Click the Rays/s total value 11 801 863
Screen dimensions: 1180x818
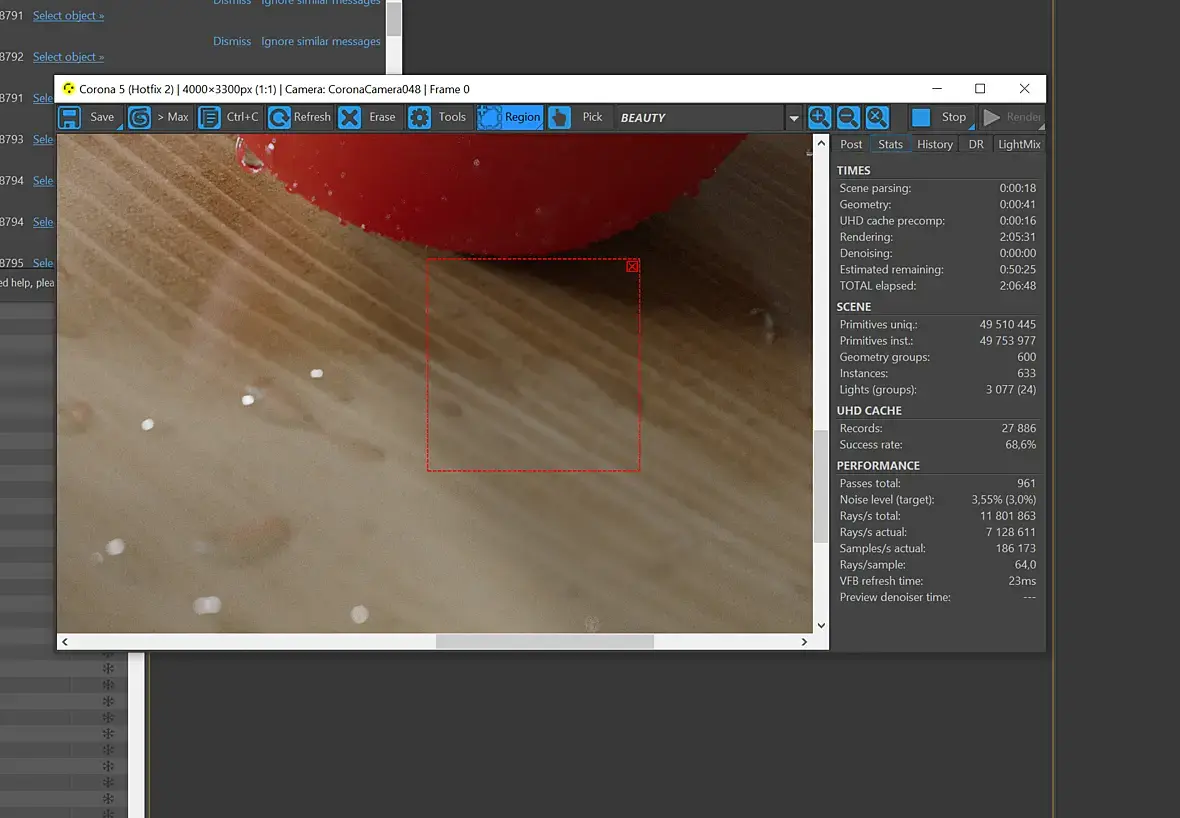[x=1008, y=516]
